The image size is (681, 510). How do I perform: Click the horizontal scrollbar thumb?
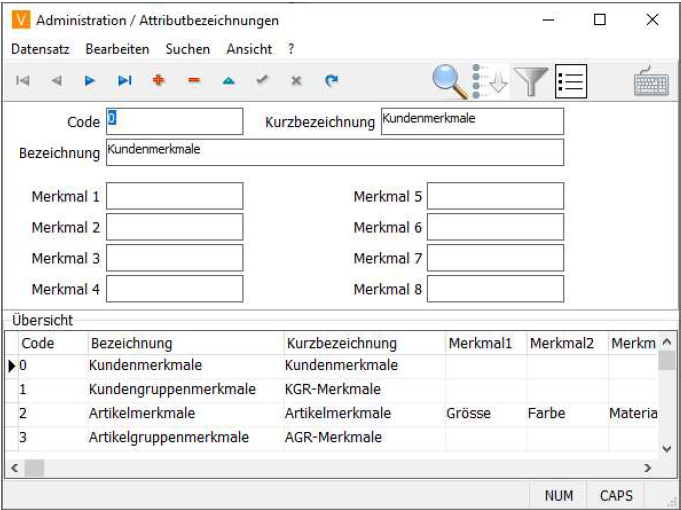point(34,468)
